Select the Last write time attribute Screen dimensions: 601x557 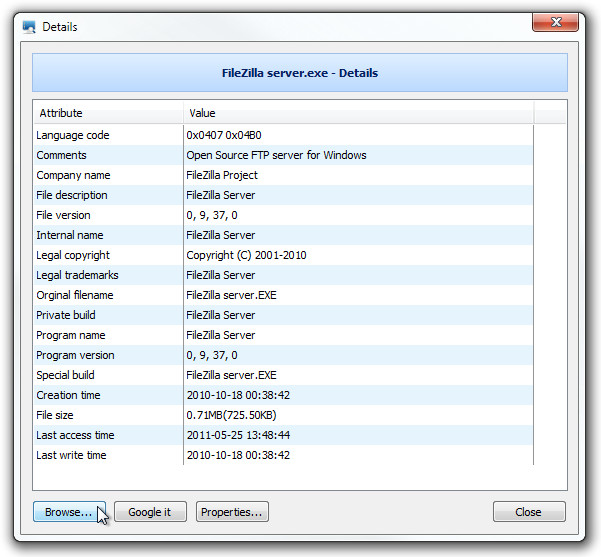(71, 455)
